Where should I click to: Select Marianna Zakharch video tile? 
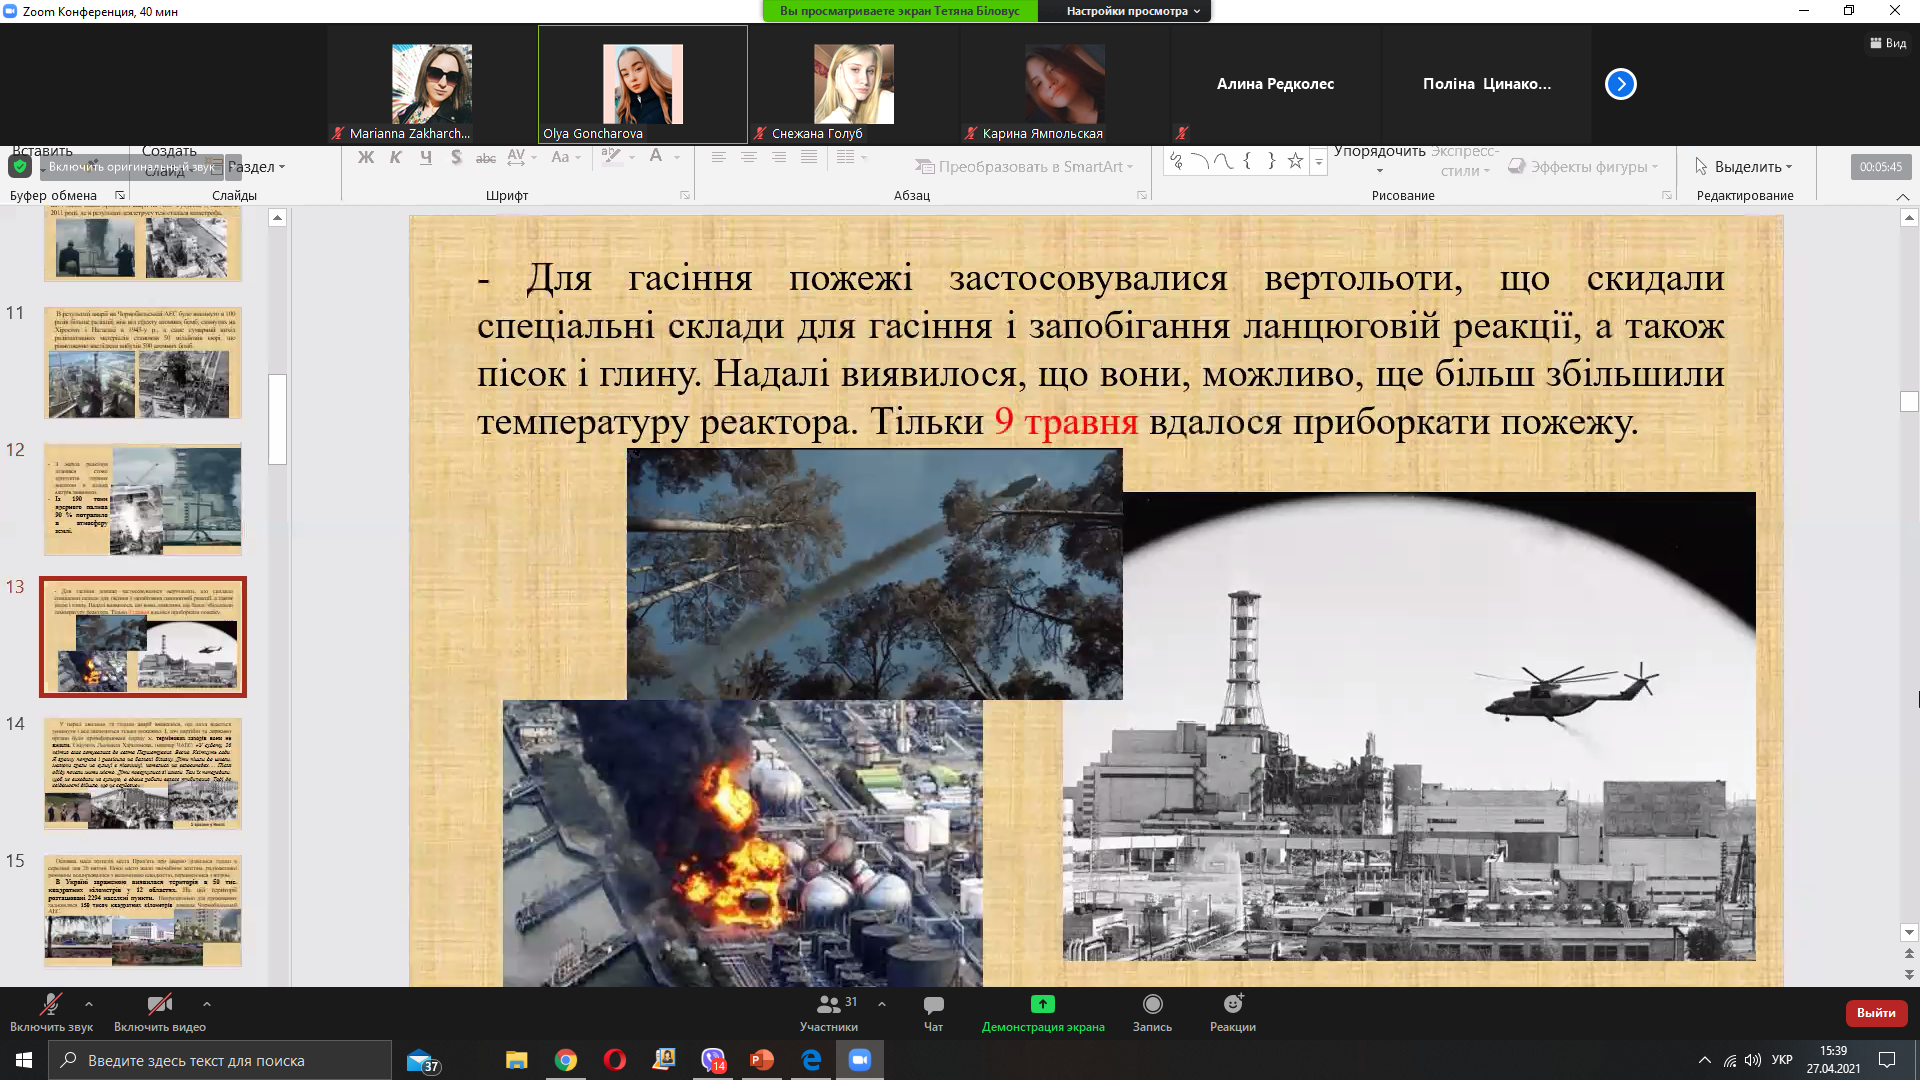click(x=432, y=85)
